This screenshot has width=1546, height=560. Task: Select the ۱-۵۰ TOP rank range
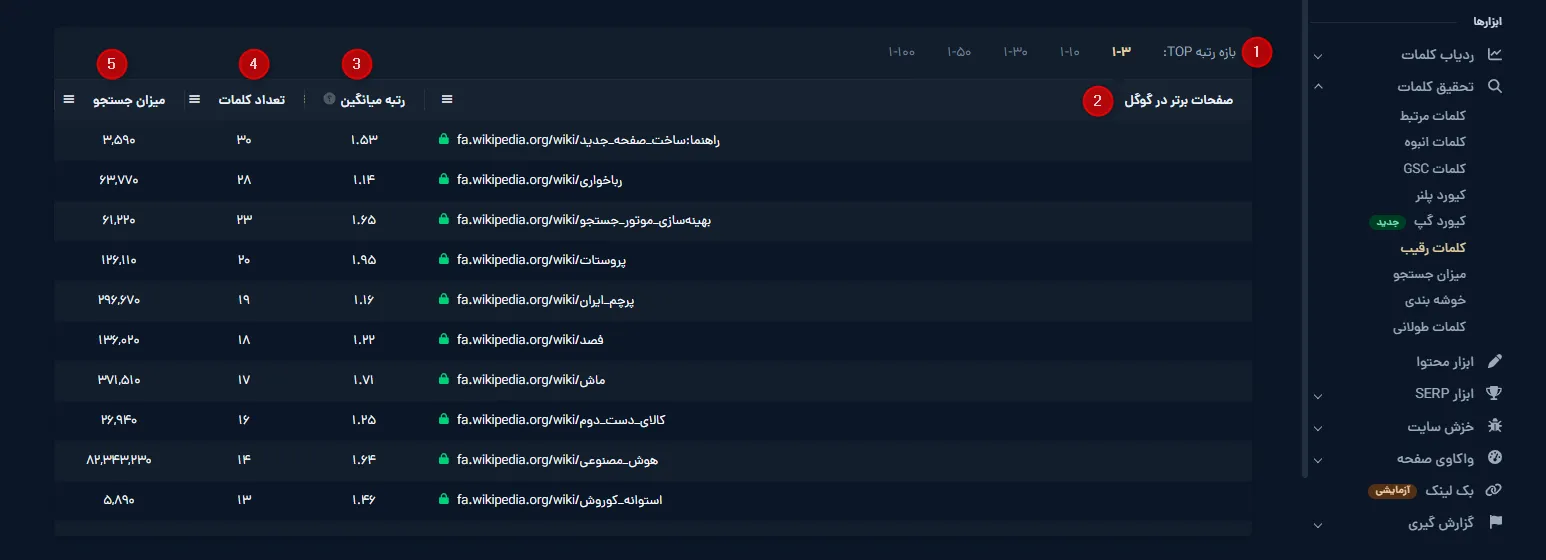pyautogui.click(x=959, y=52)
